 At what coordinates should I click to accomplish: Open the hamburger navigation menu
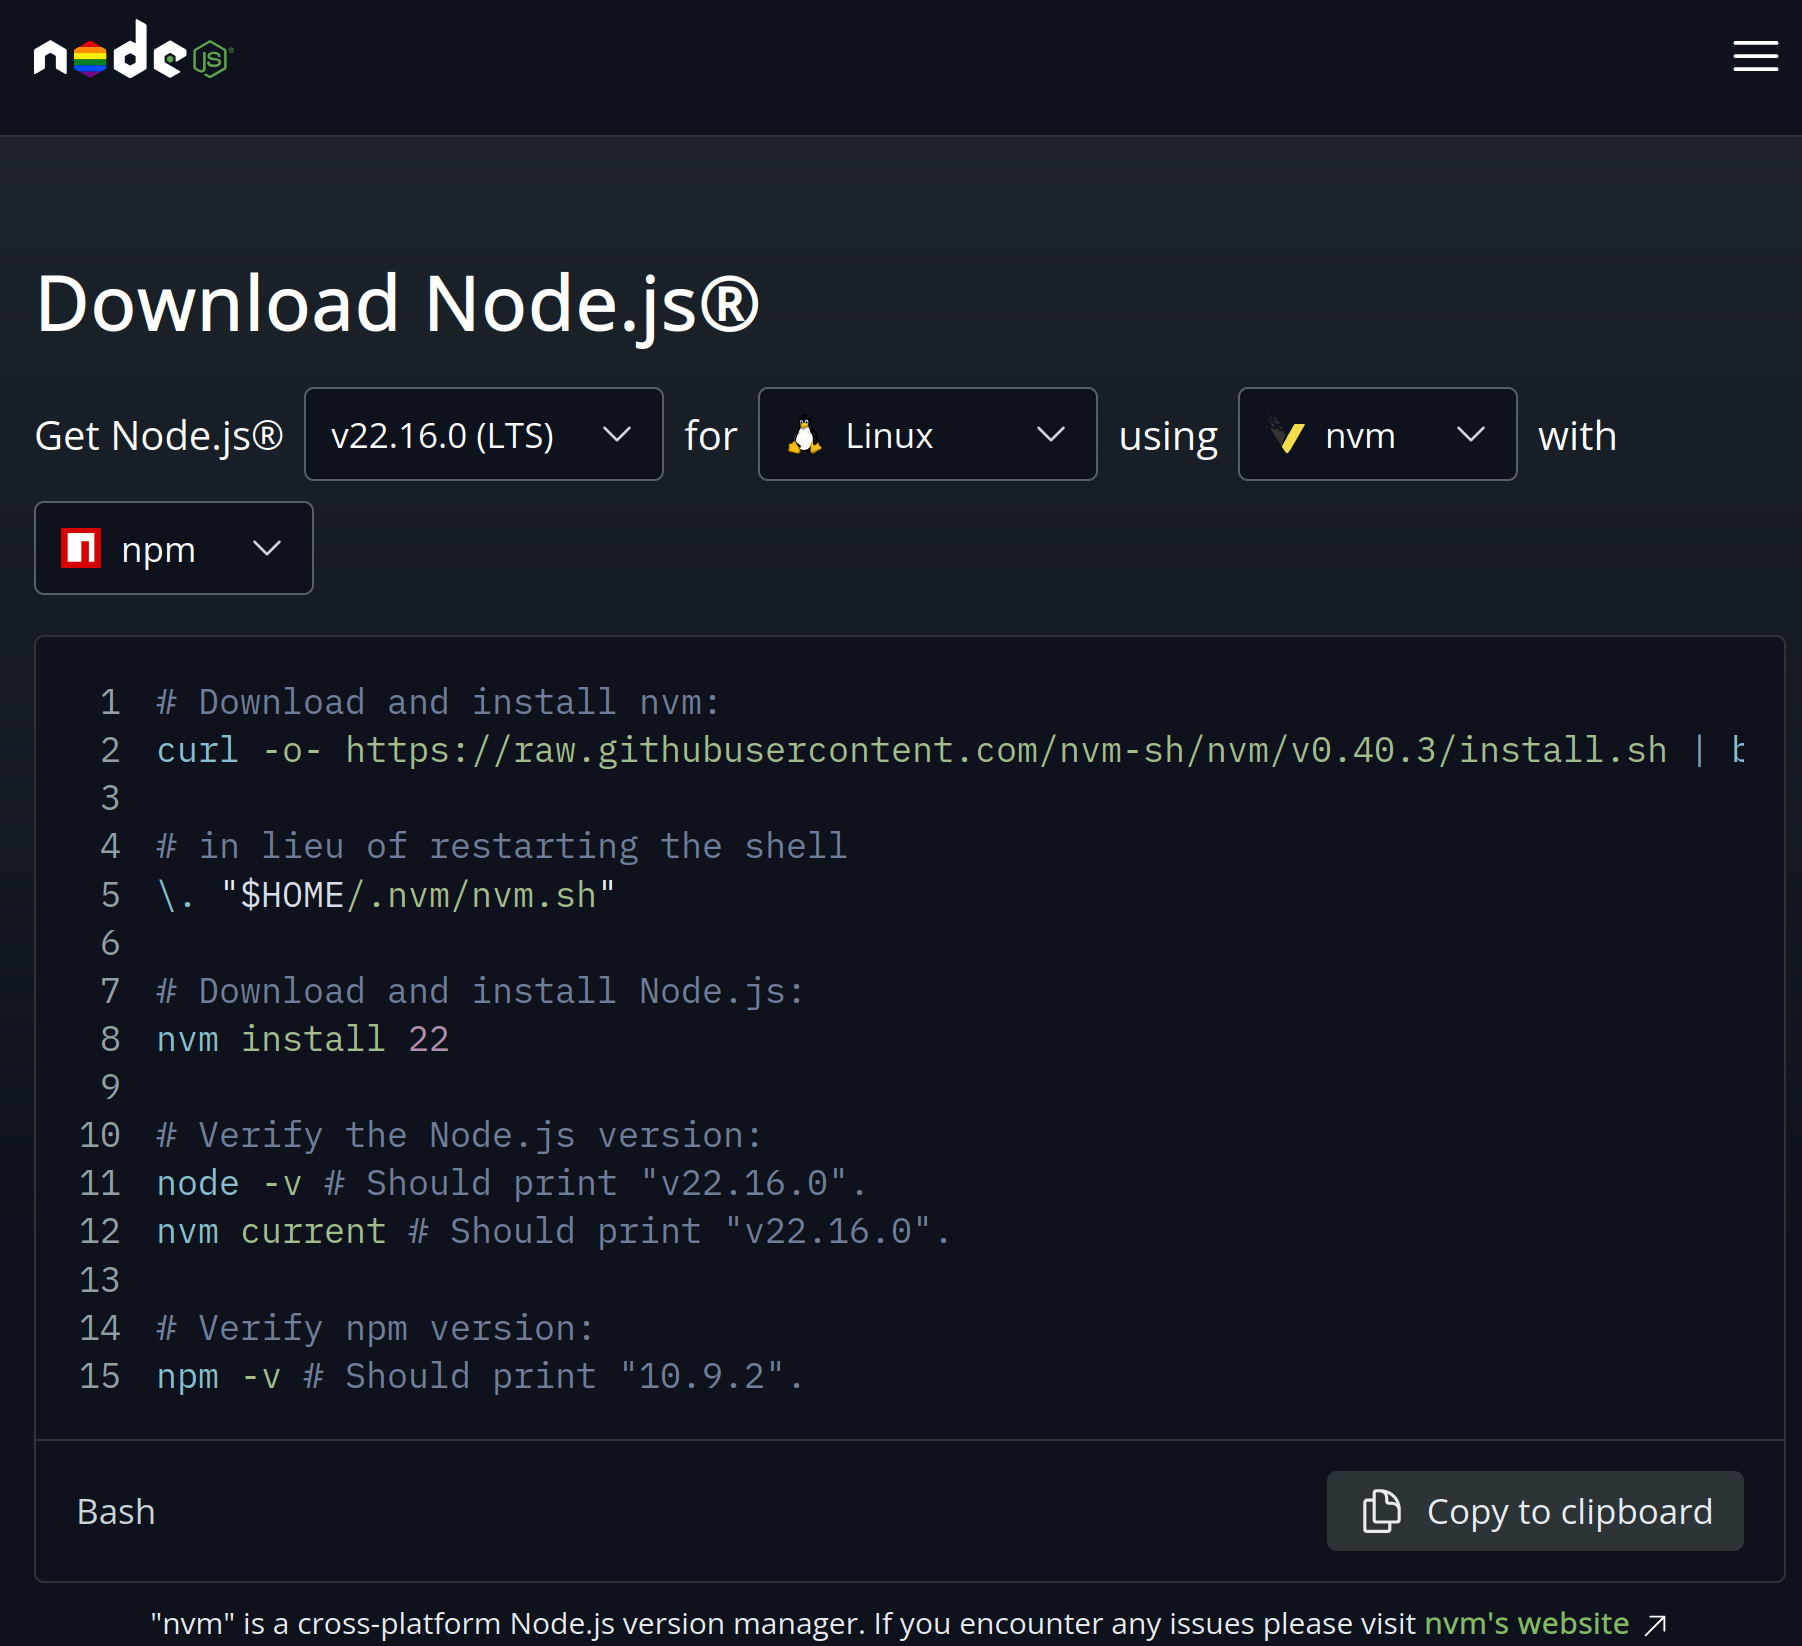coord(1755,56)
